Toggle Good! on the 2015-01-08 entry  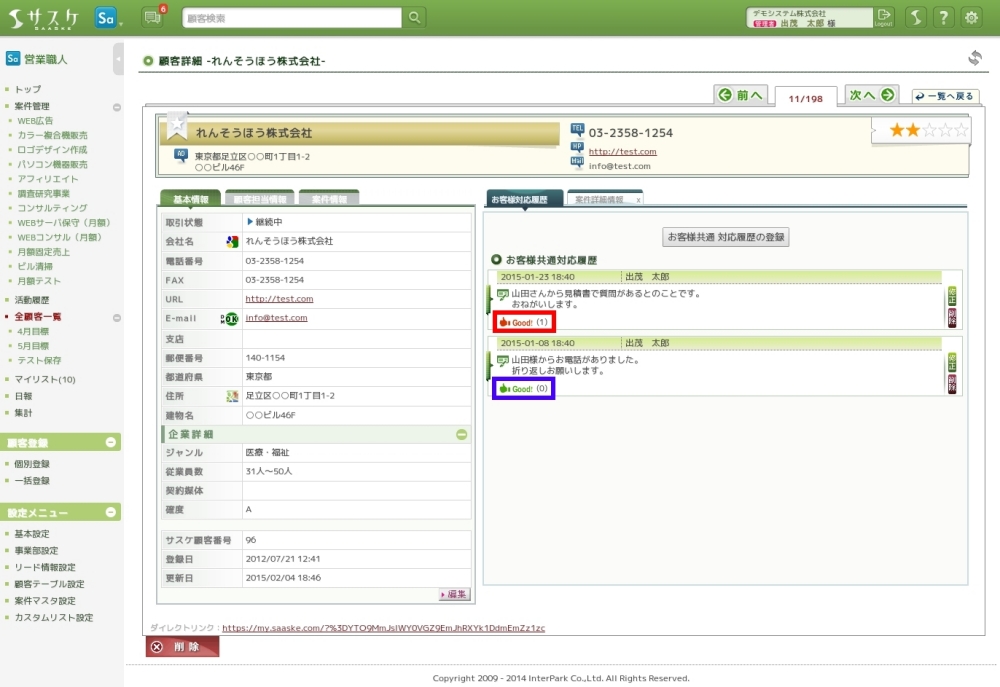click(523, 388)
